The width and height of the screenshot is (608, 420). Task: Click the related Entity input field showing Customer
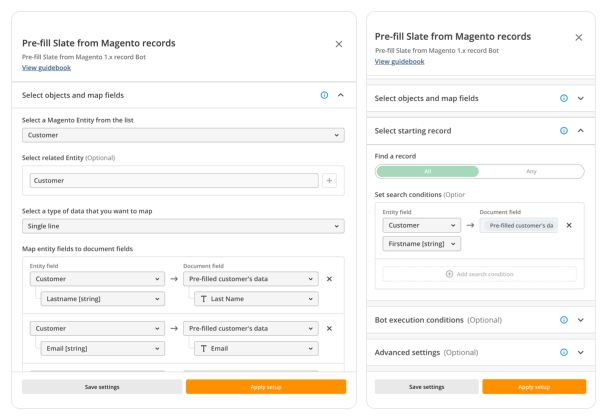(x=174, y=181)
